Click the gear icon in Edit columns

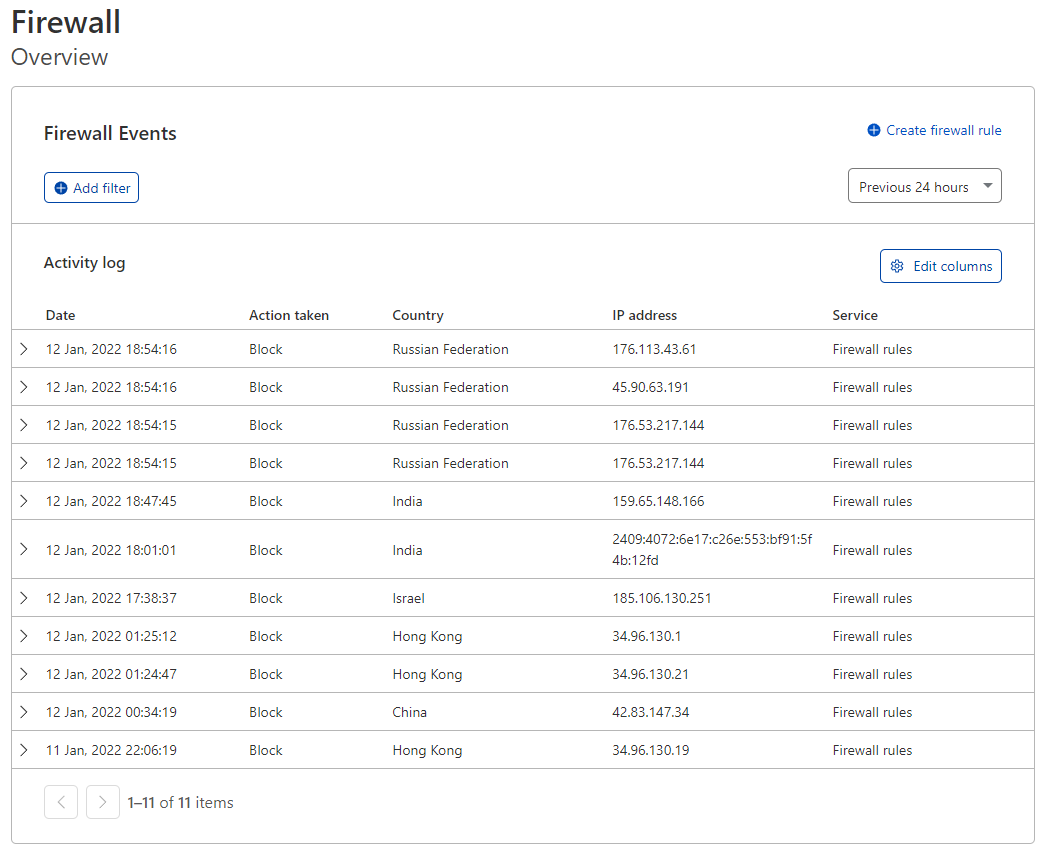pyautogui.click(x=897, y=267)
